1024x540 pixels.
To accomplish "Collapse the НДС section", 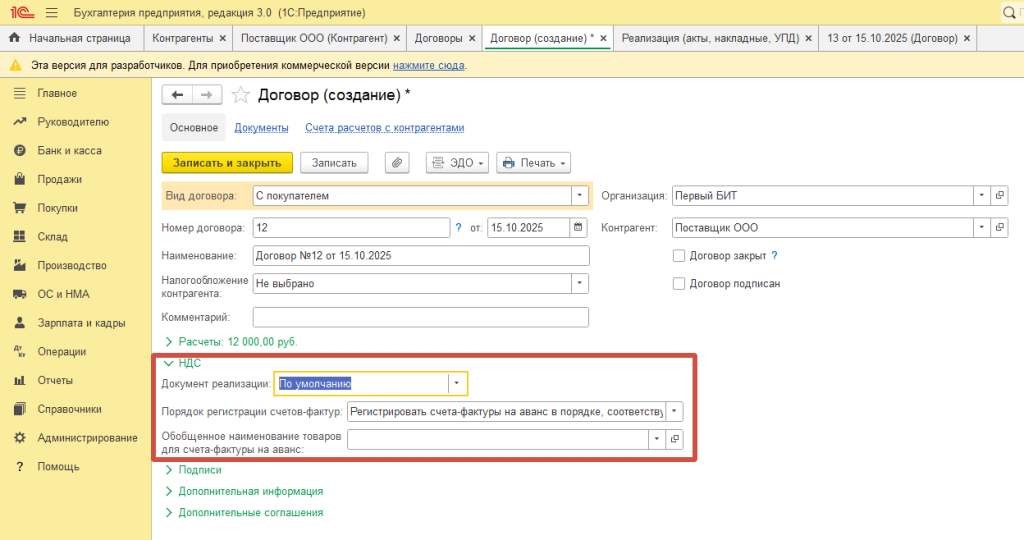I will [168, 364].
